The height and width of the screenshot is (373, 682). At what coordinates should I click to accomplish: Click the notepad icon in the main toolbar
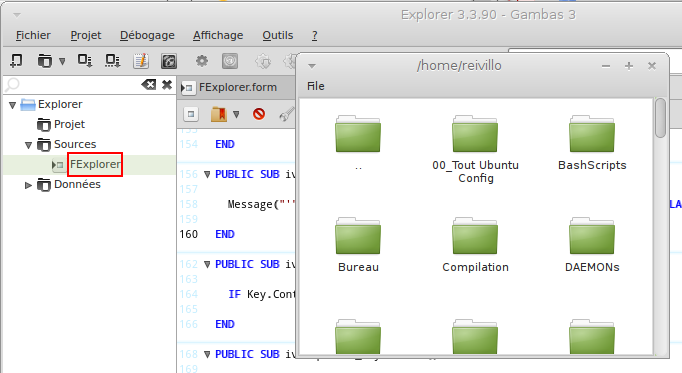pyautogui.click(x=141, y=61)
